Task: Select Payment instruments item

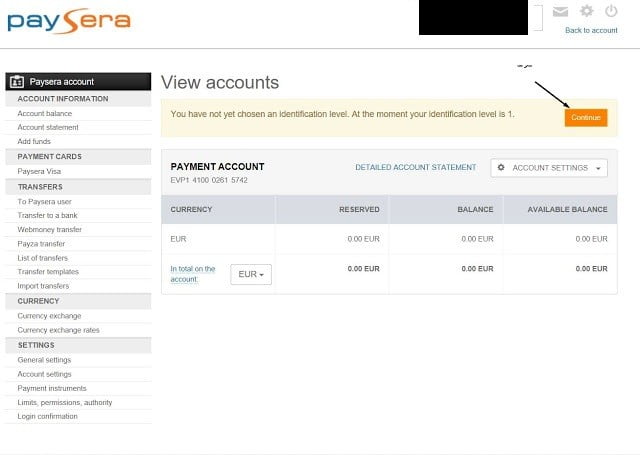Action: point(52,388)
